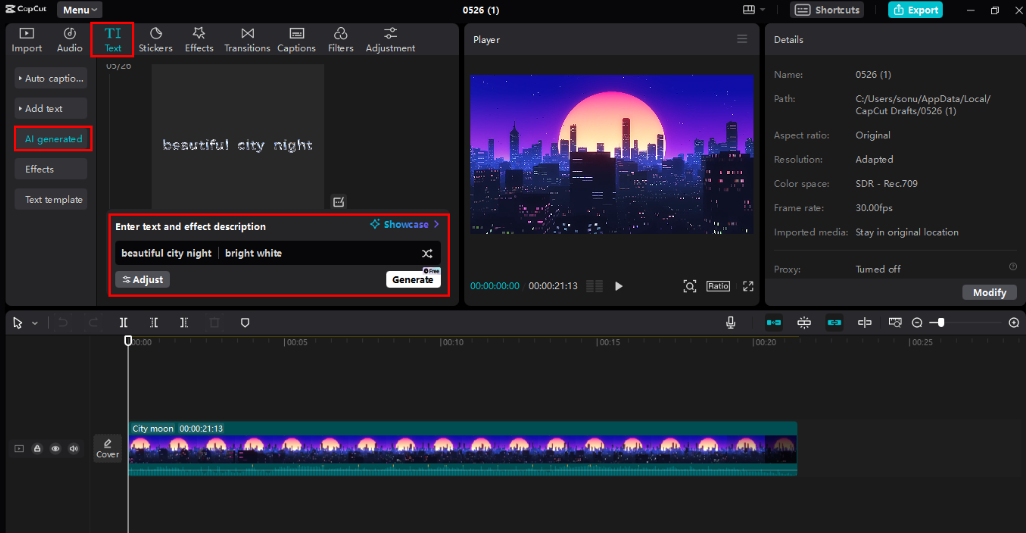Click the Export button

(915, 10)
